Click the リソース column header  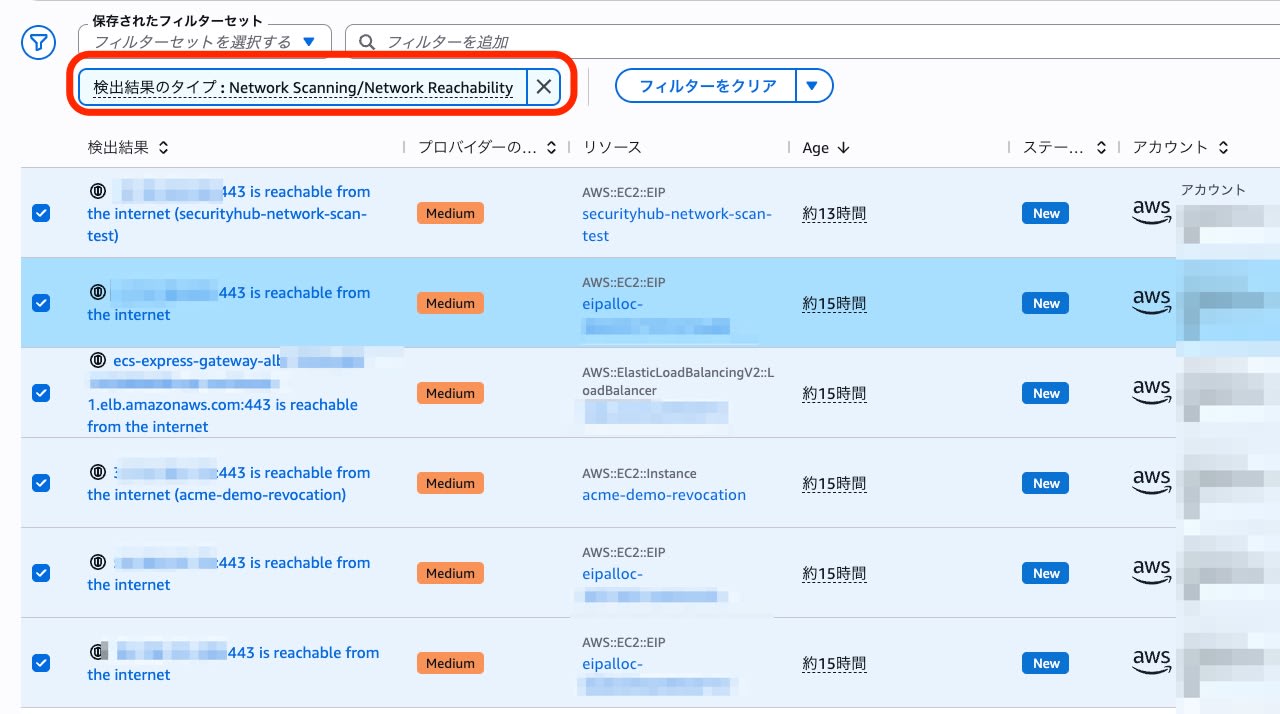[612, 147]
